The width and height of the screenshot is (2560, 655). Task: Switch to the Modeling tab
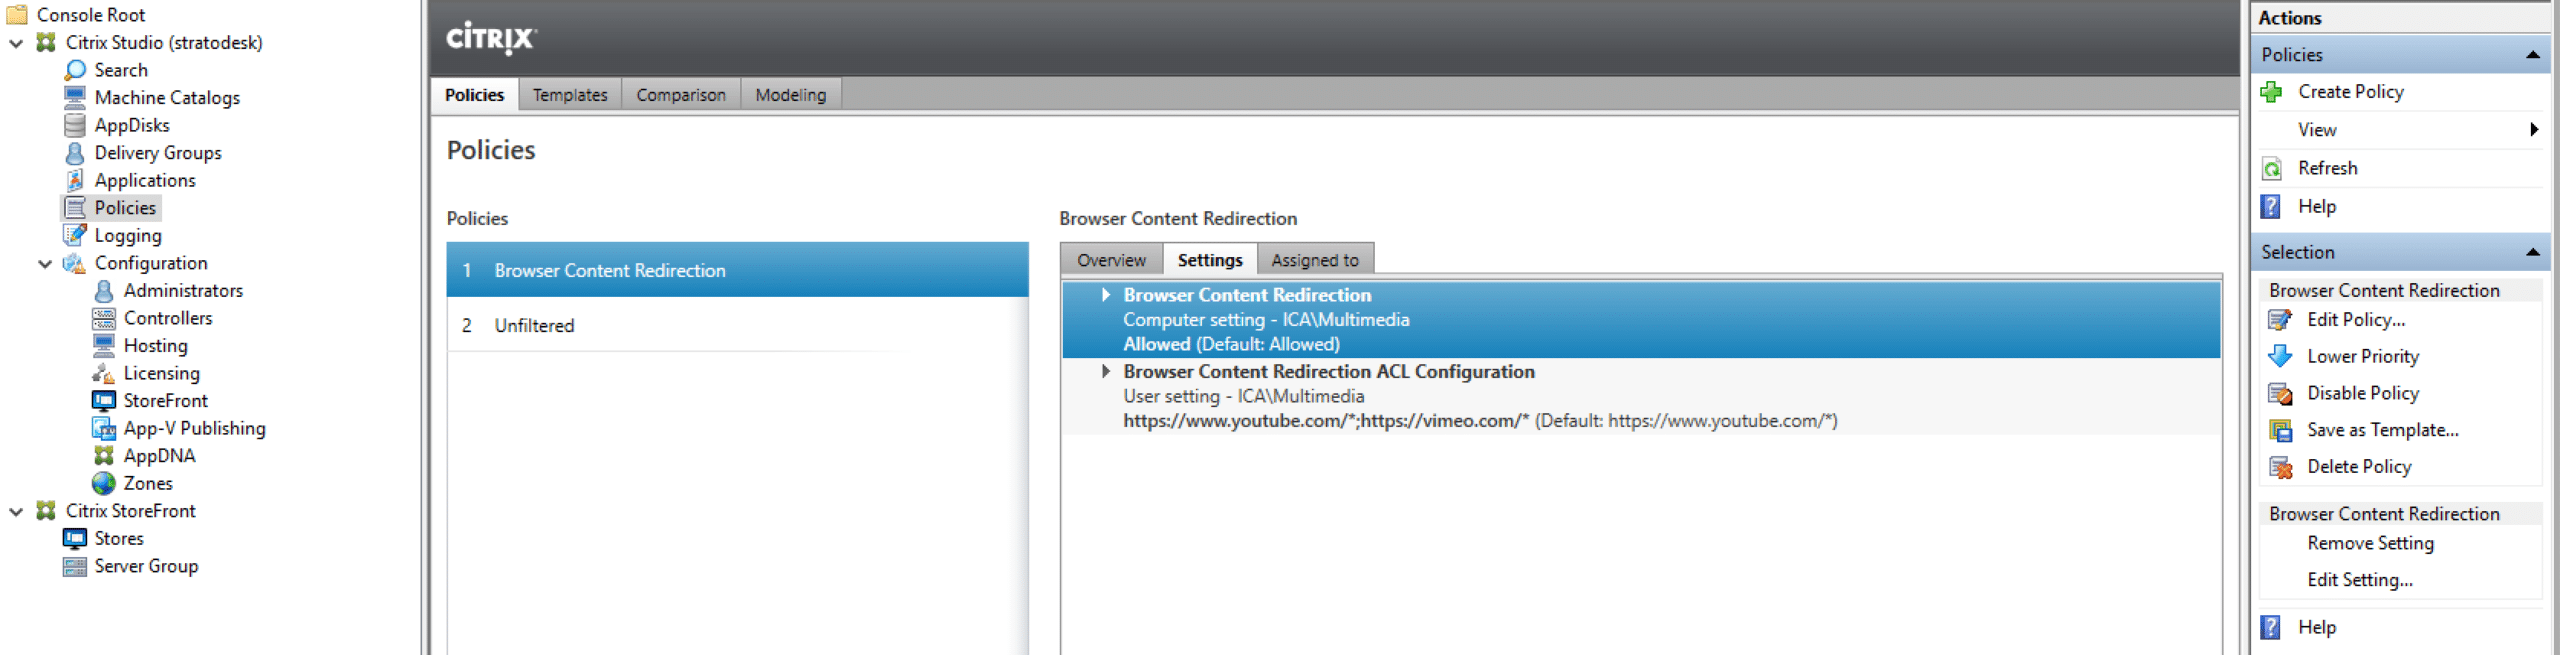tap(791, 94)
